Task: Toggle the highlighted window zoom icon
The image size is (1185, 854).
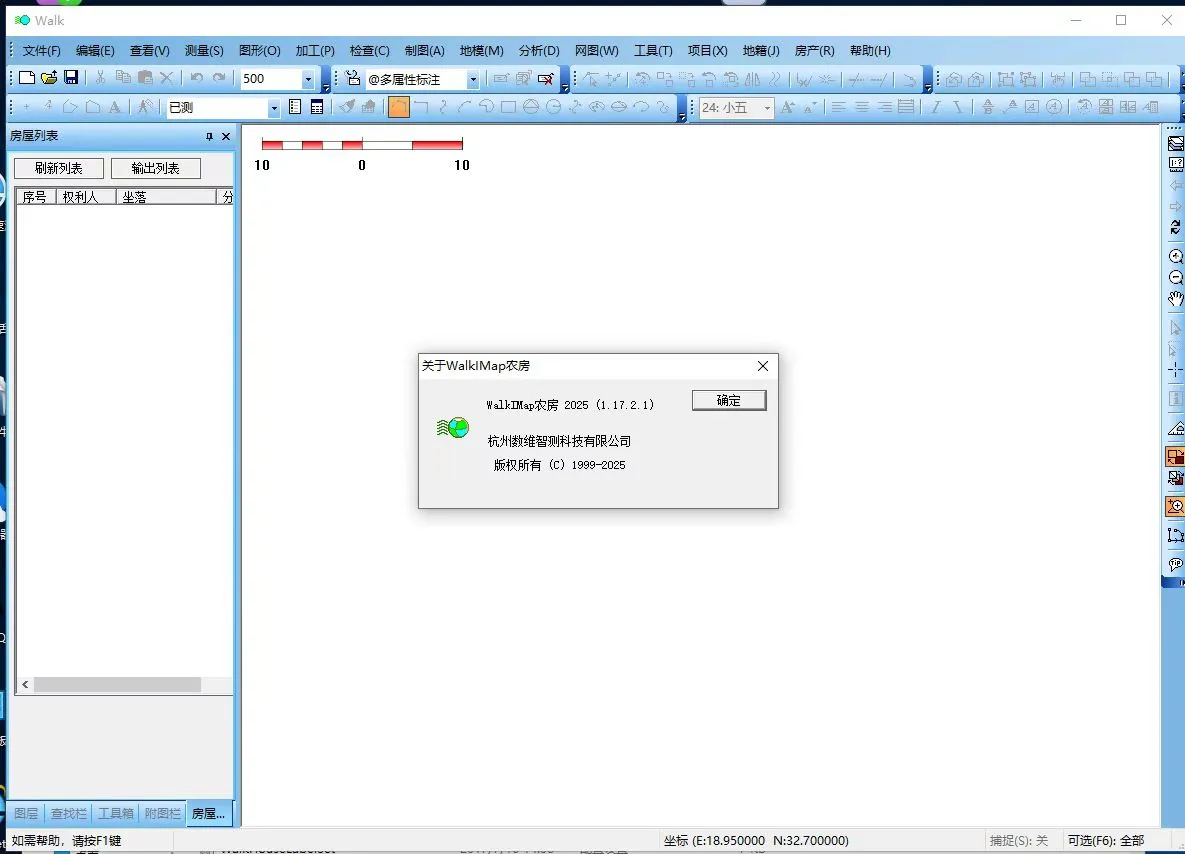Action: (x=1175, y=506)
